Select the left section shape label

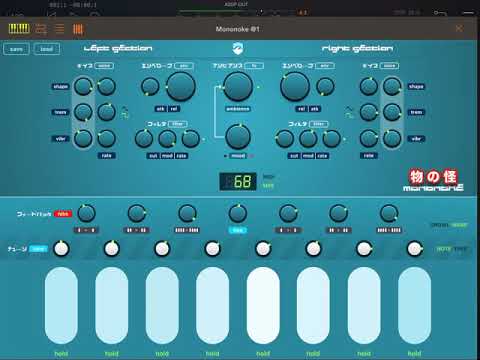point(61,86)
